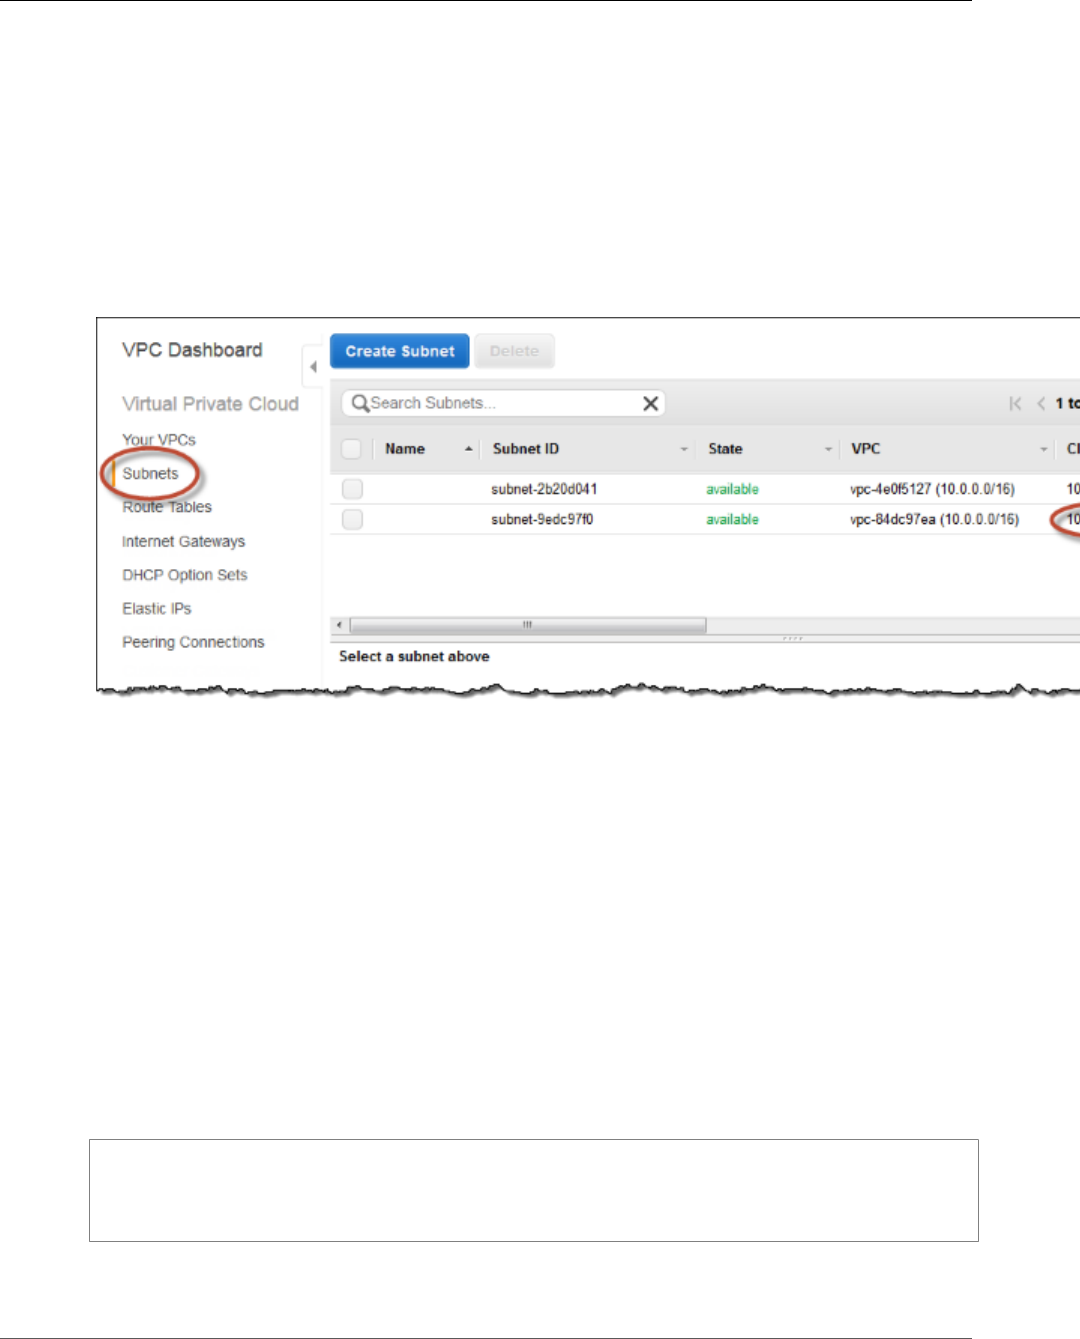This screenshot has width=1080, height=1339.
Task: Click the Search Subnets field
Action: tap(503, 403)
